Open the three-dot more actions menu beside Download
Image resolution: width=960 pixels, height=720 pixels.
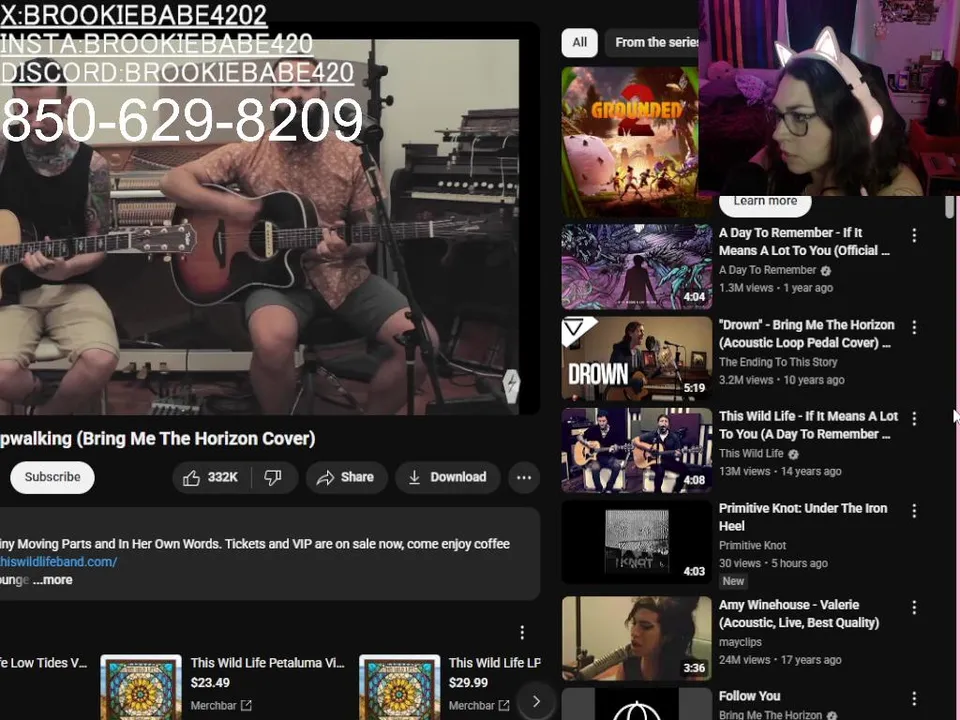click(x=524, y=478)
